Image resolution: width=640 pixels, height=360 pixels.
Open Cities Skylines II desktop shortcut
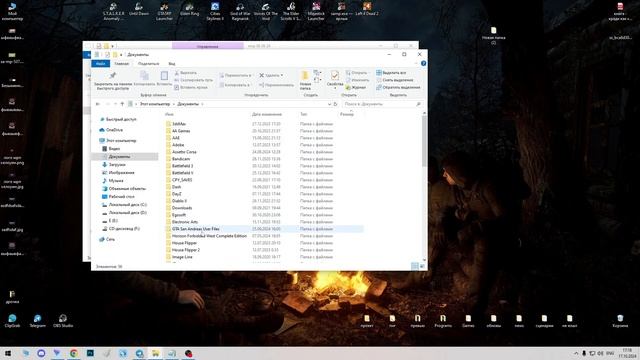click(215, 11)
